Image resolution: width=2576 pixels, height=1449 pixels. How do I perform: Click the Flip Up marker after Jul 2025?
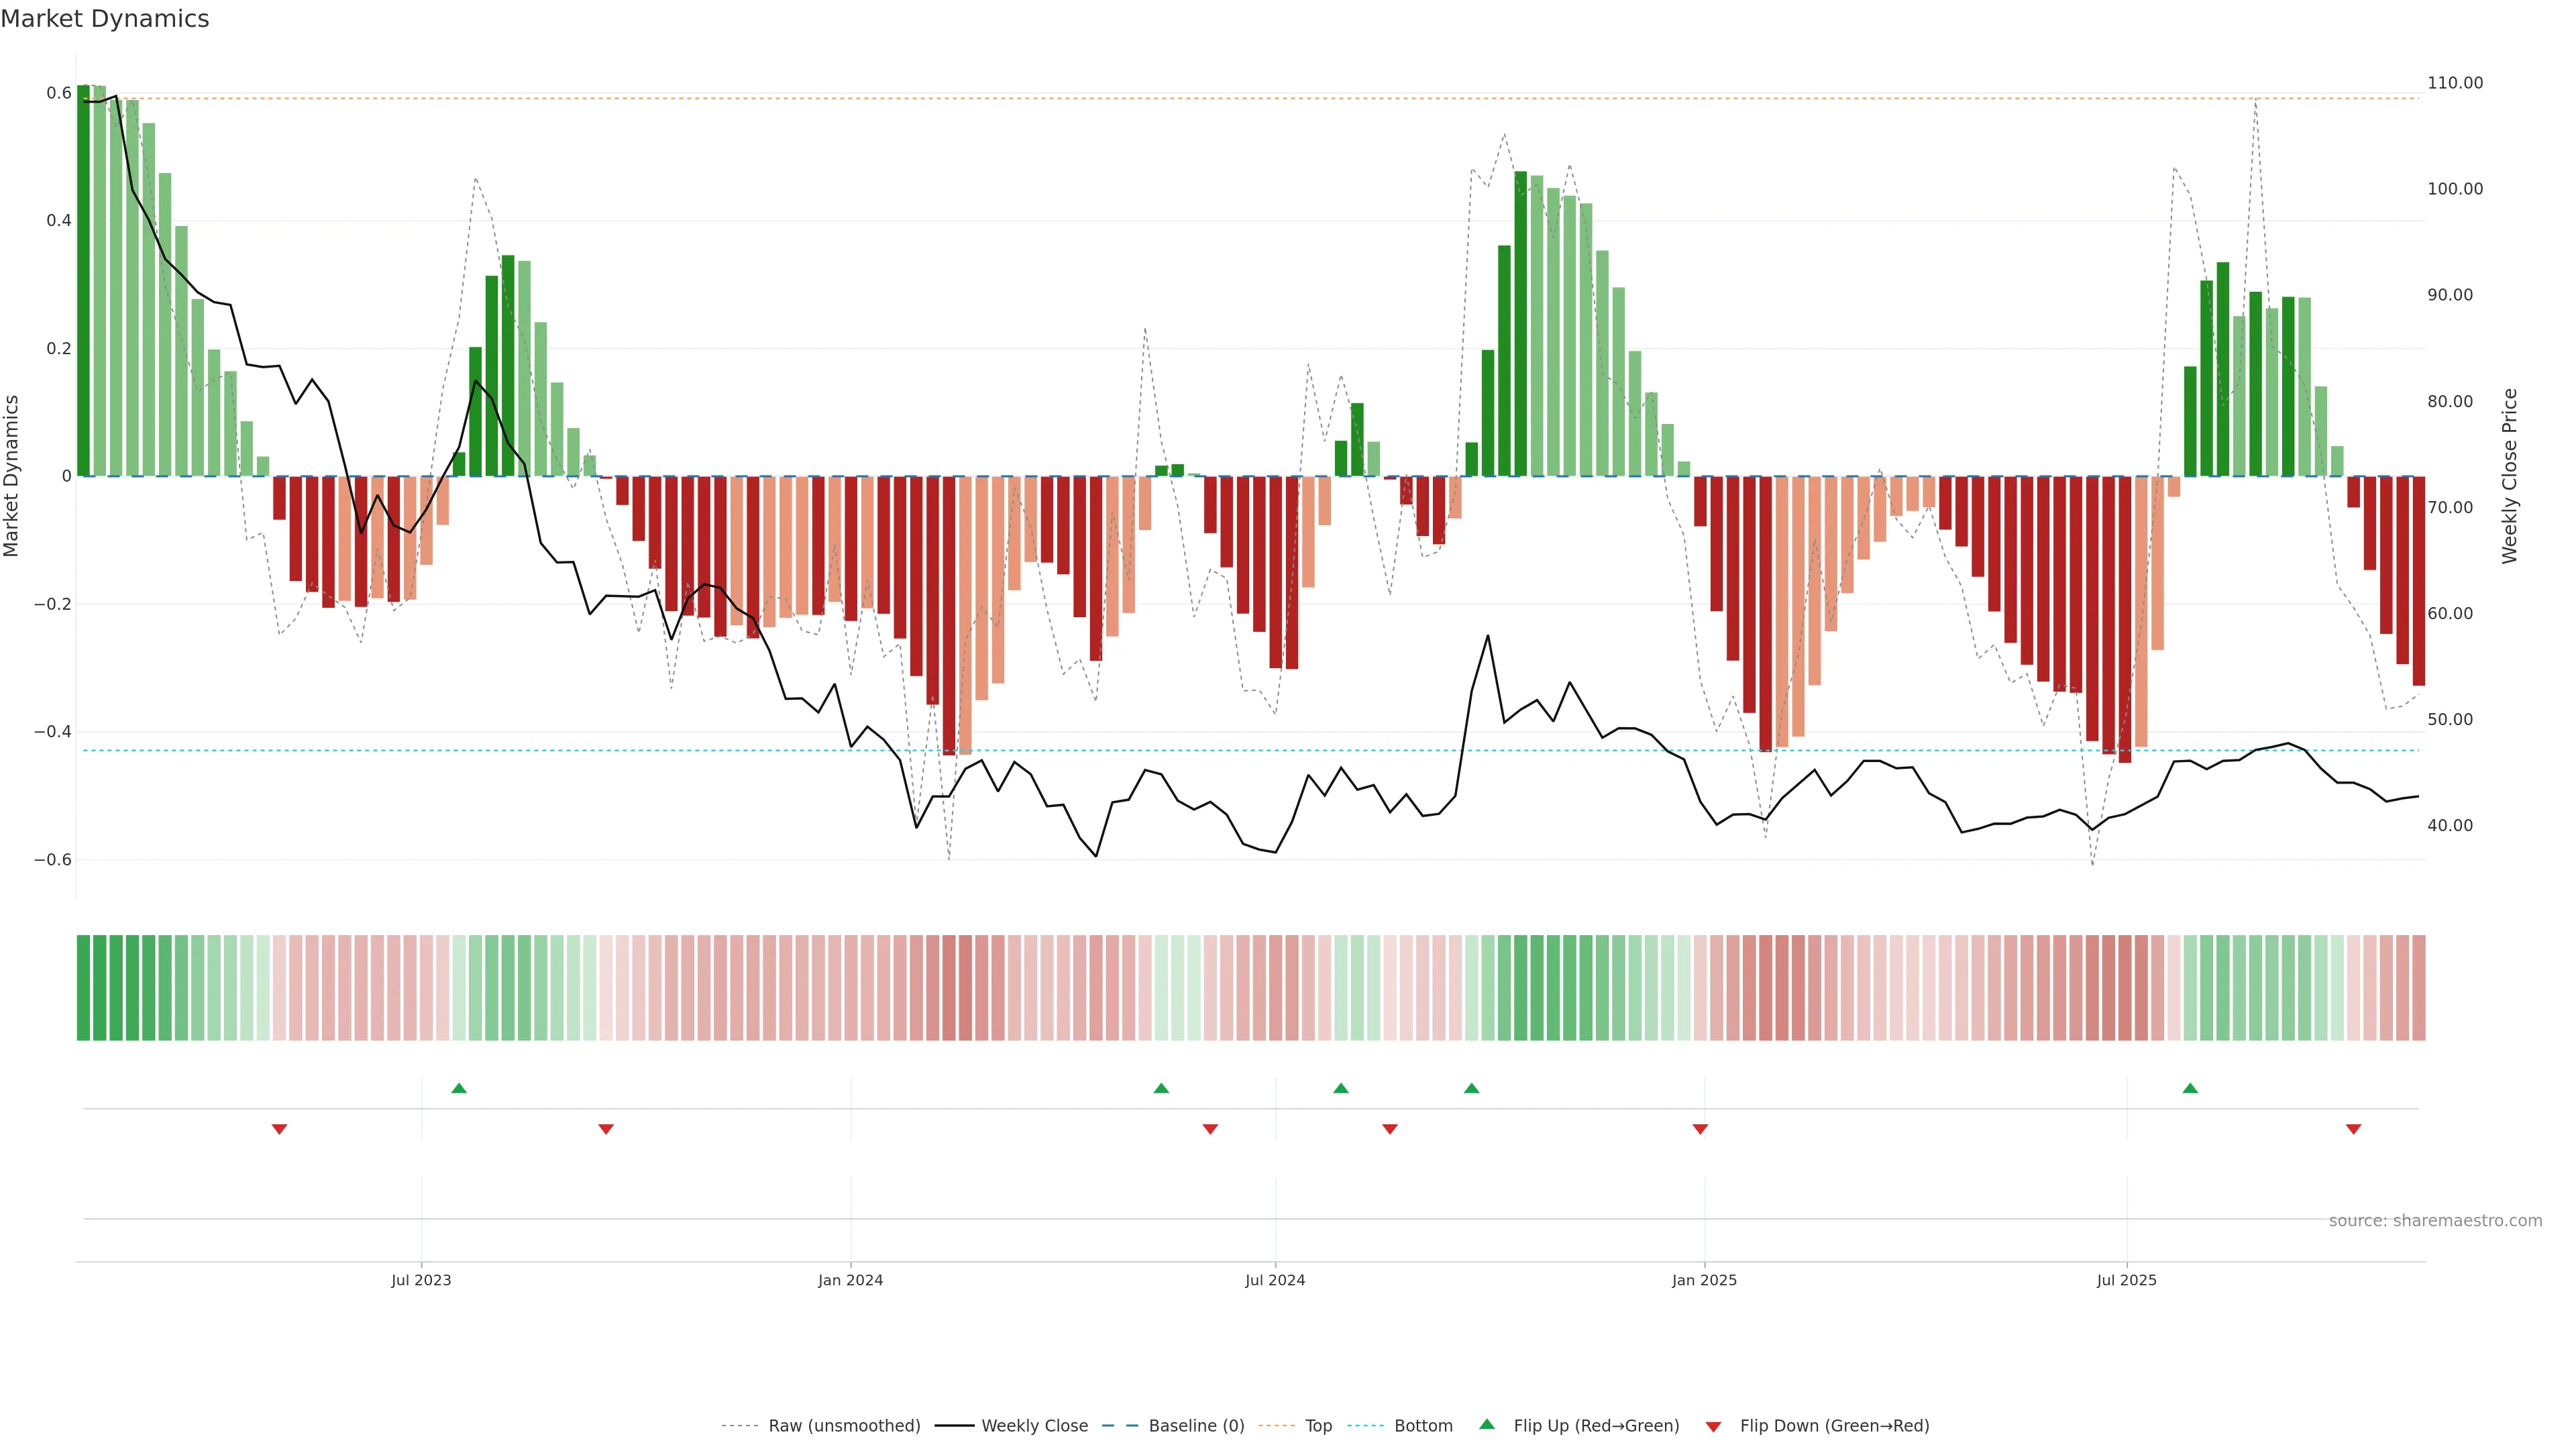[x=2190, y=1088]
